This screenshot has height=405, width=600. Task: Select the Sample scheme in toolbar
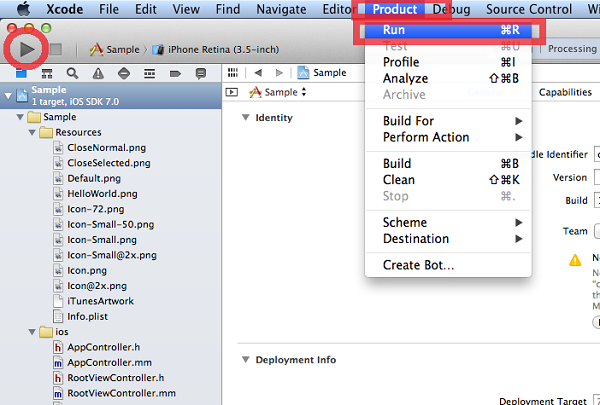[x=115, y=49]
